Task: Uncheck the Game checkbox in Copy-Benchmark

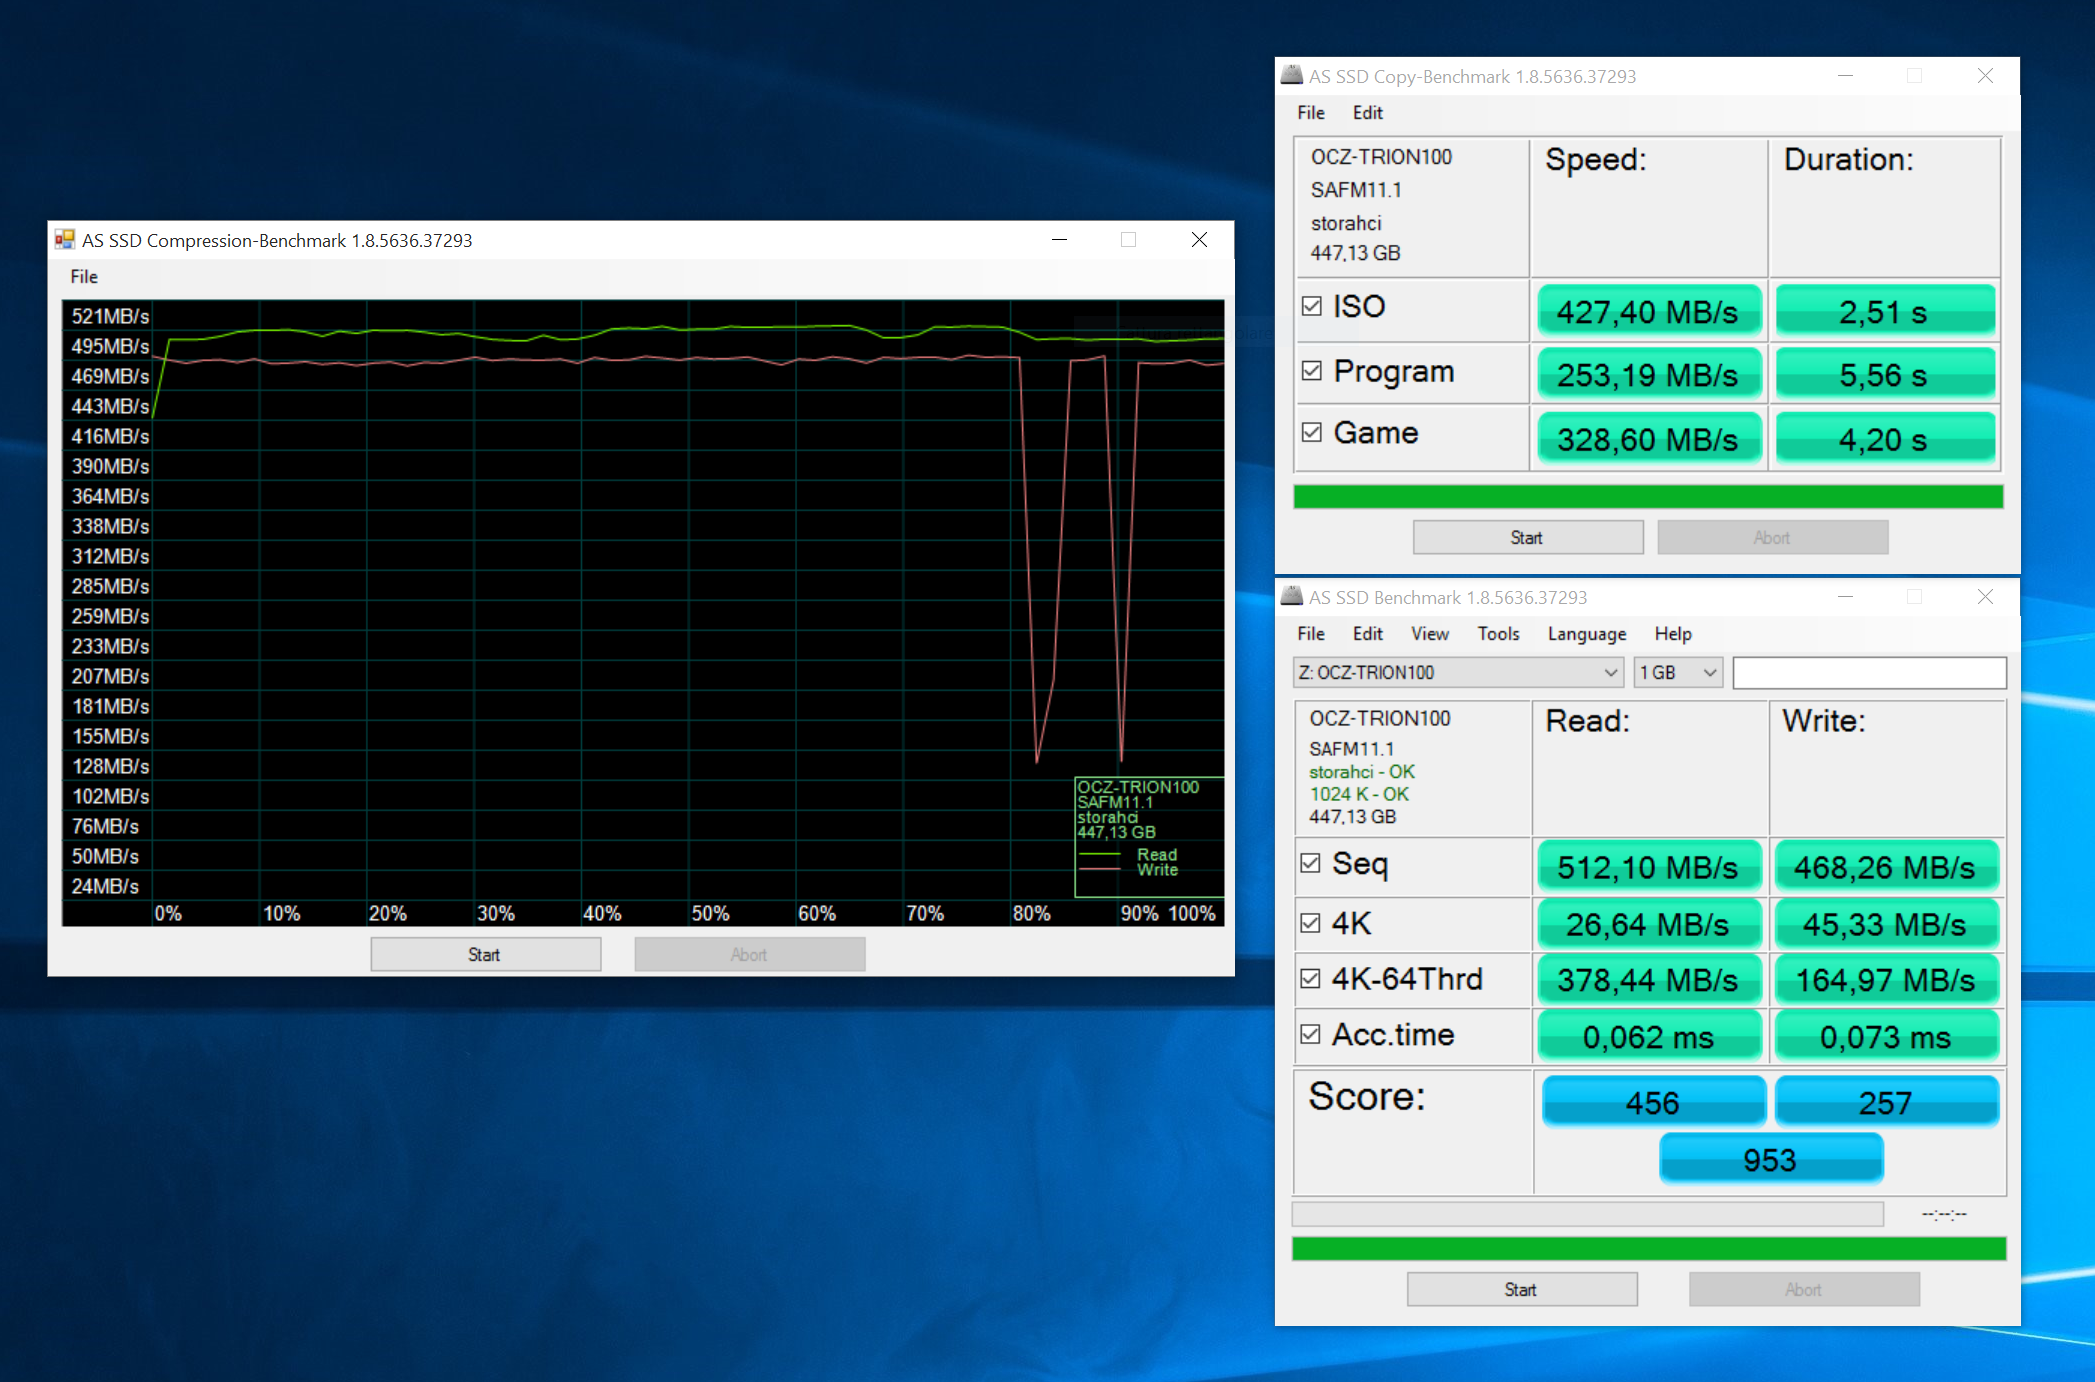Action: (1312, 432)
